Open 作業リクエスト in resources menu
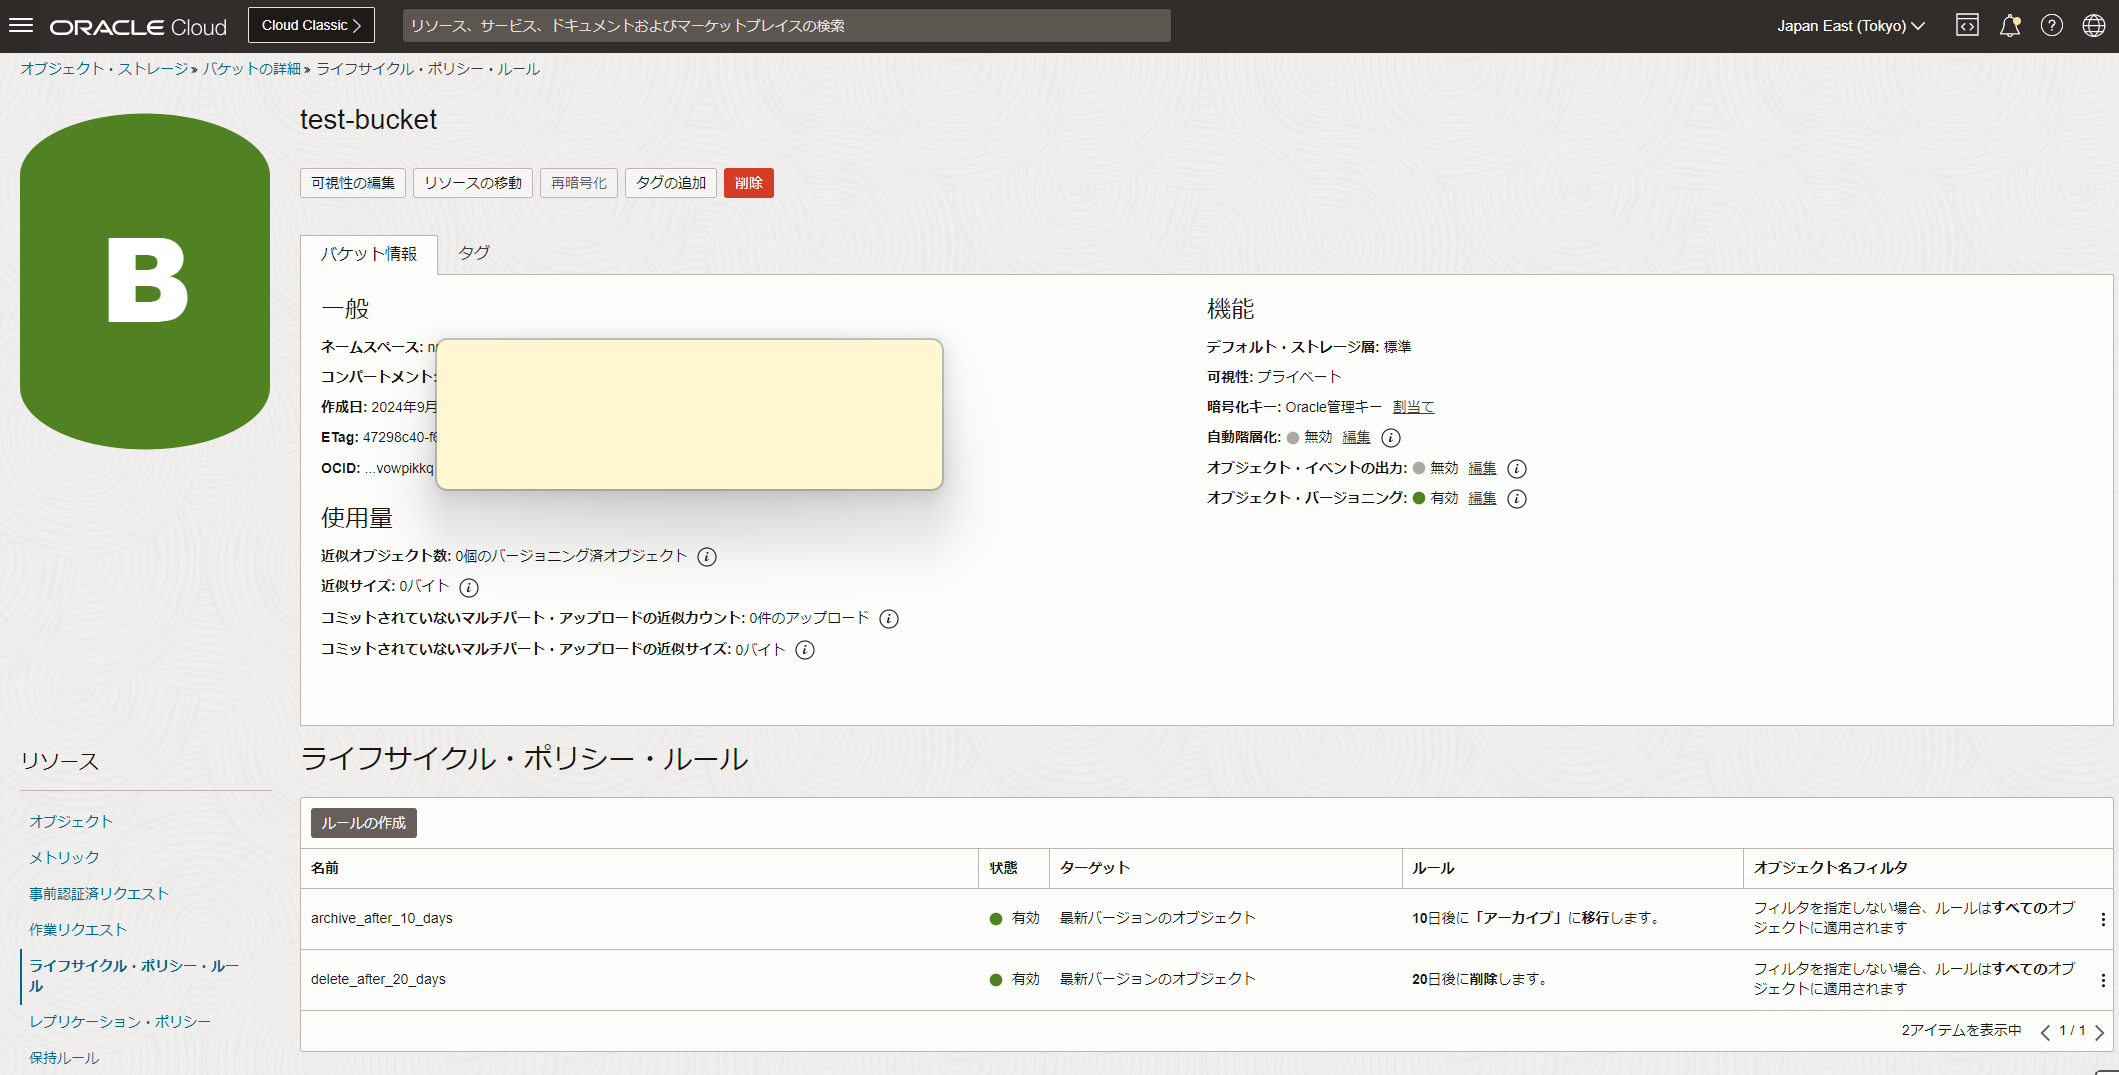Screen dimensions: 2119x1075 (78, 930)
